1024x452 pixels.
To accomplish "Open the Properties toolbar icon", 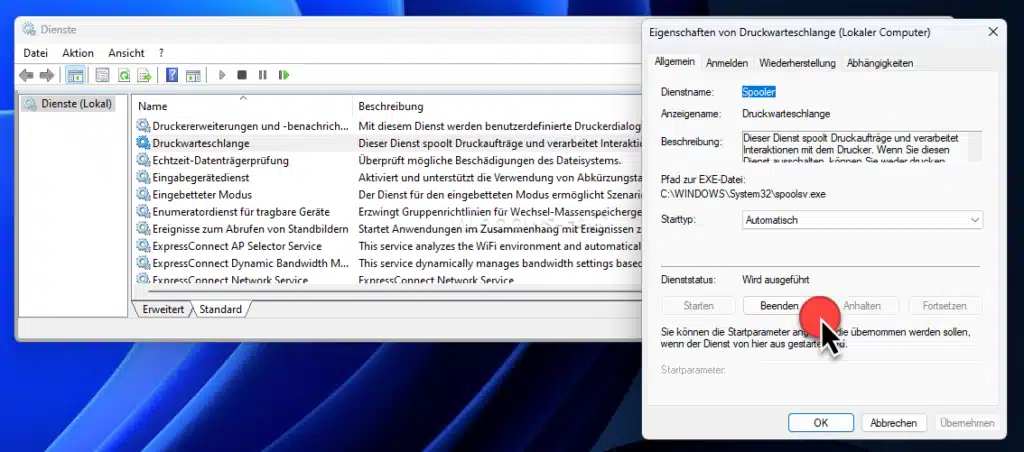I will [x=103, y=76].
